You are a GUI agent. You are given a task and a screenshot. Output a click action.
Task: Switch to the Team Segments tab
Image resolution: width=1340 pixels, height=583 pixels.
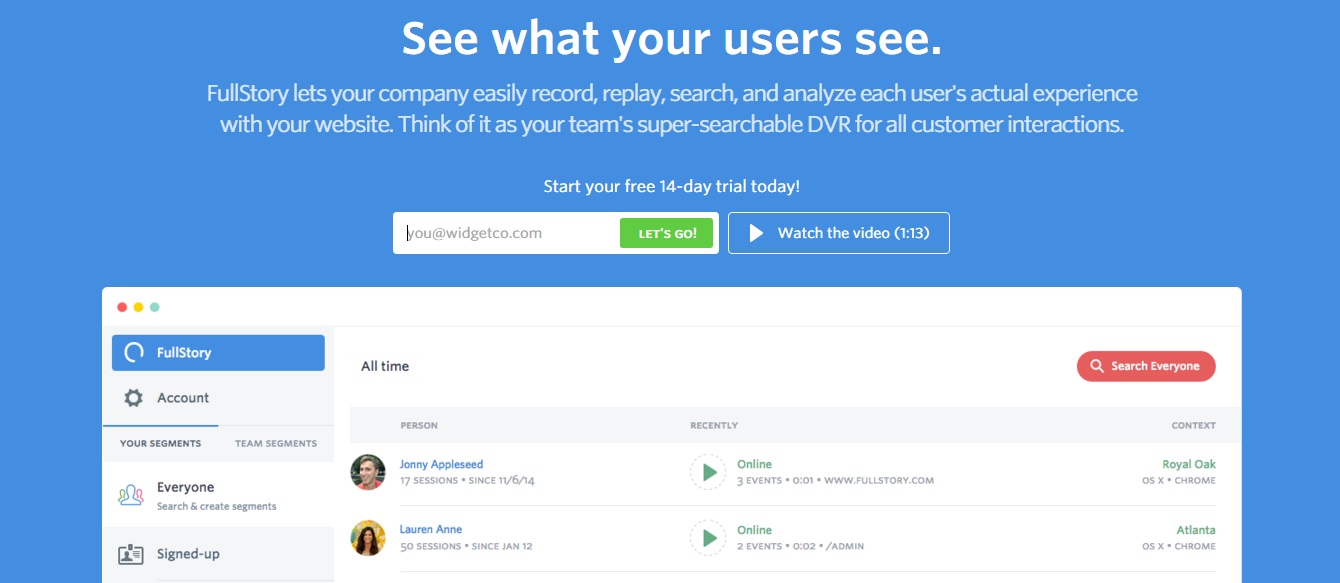(x=276, y=443)
